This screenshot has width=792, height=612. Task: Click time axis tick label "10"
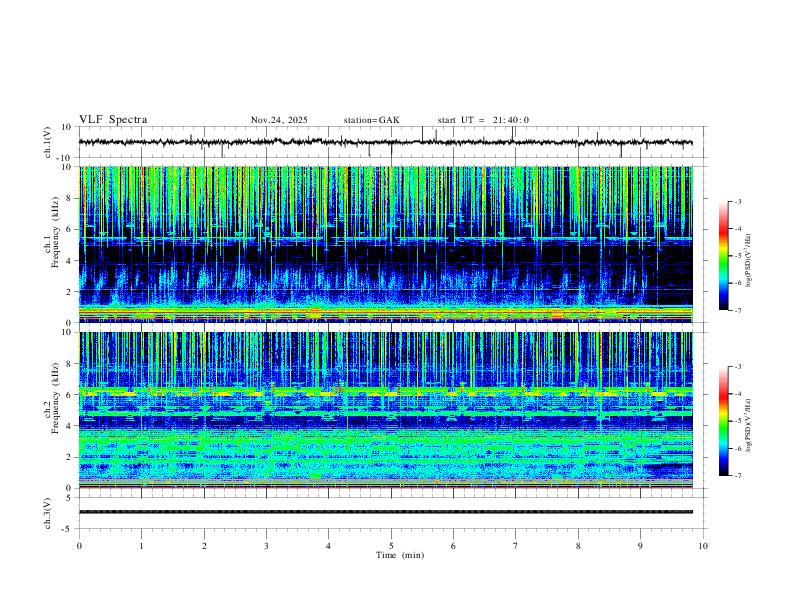click(x=703, y=546)
